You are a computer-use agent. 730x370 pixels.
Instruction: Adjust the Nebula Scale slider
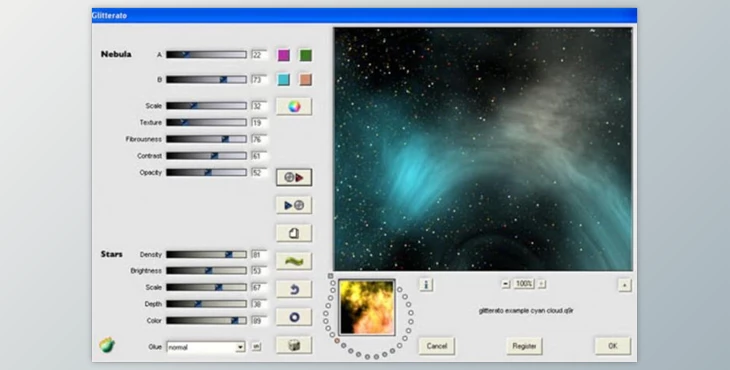tap(206, 106)
